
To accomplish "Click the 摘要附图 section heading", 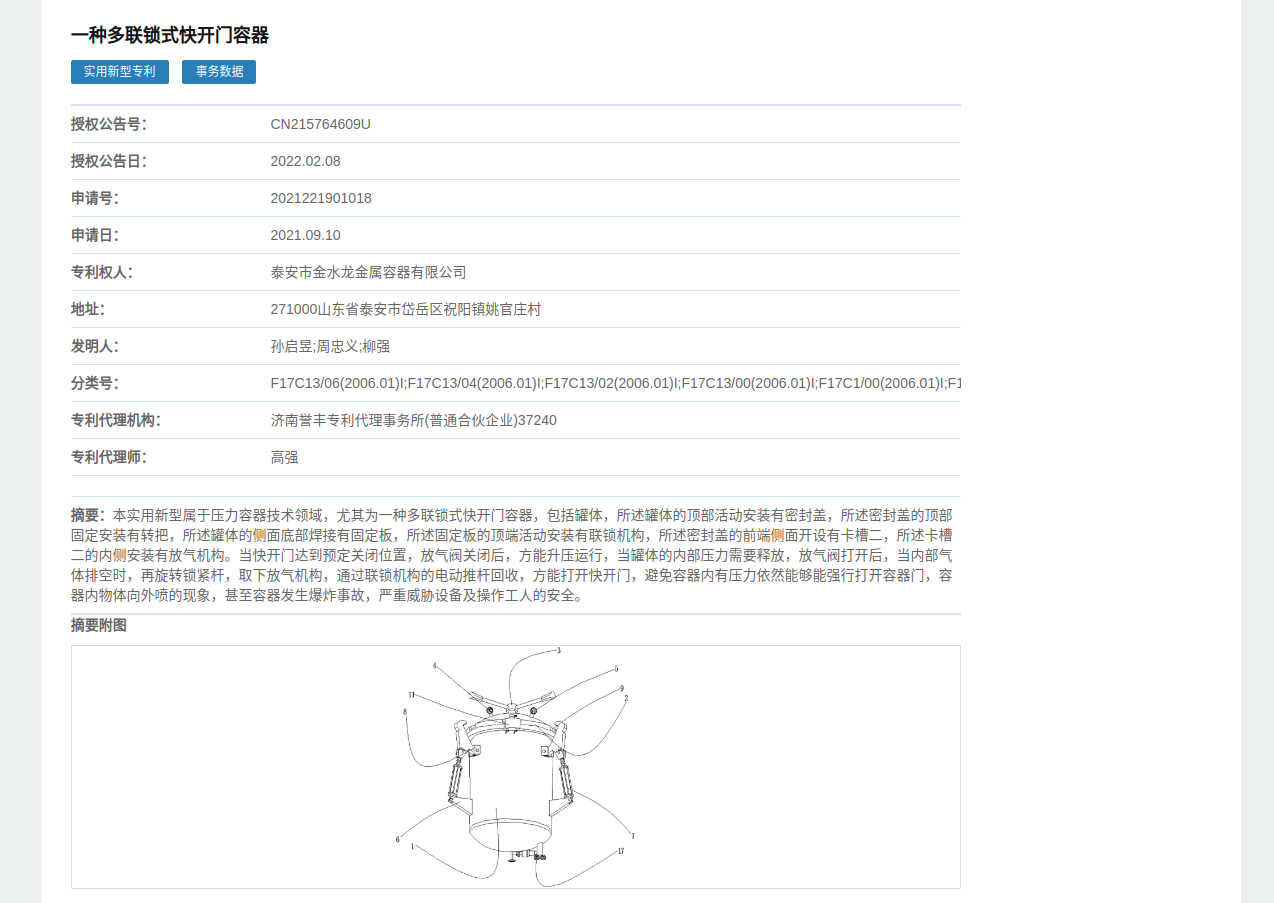I will click(x=99, y=626).
